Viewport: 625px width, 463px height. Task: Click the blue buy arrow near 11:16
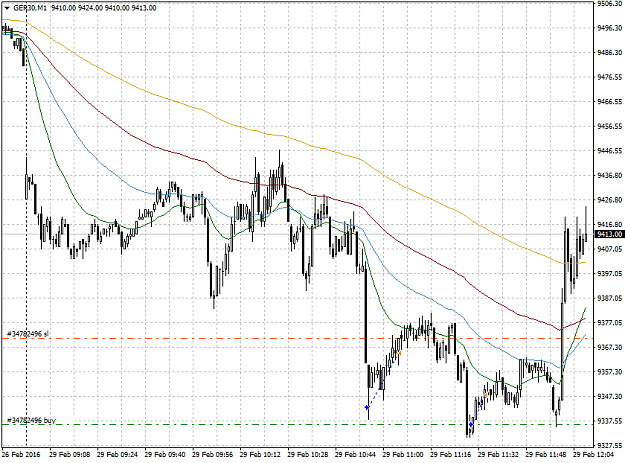tap(471, 425)
